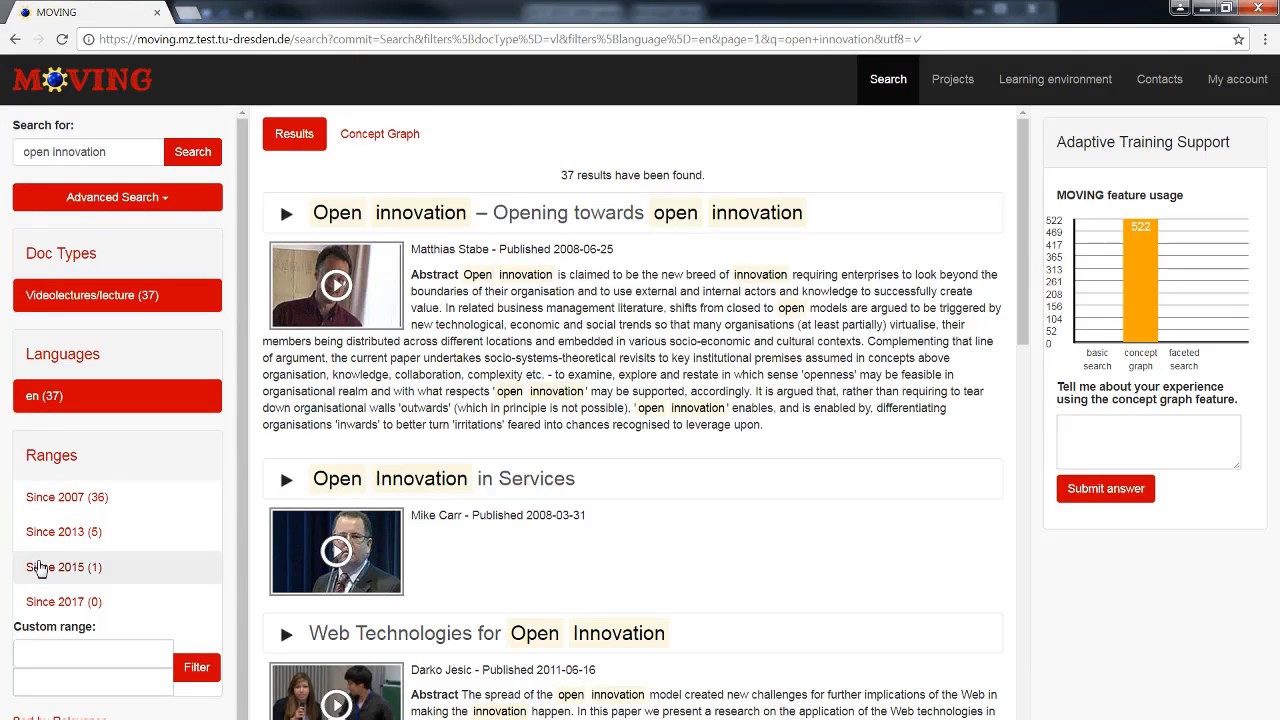The width and height of the screenshot is (1280, 720).
Task: Open 'Open Innovation in Services' title link
Action: [444, 479]
